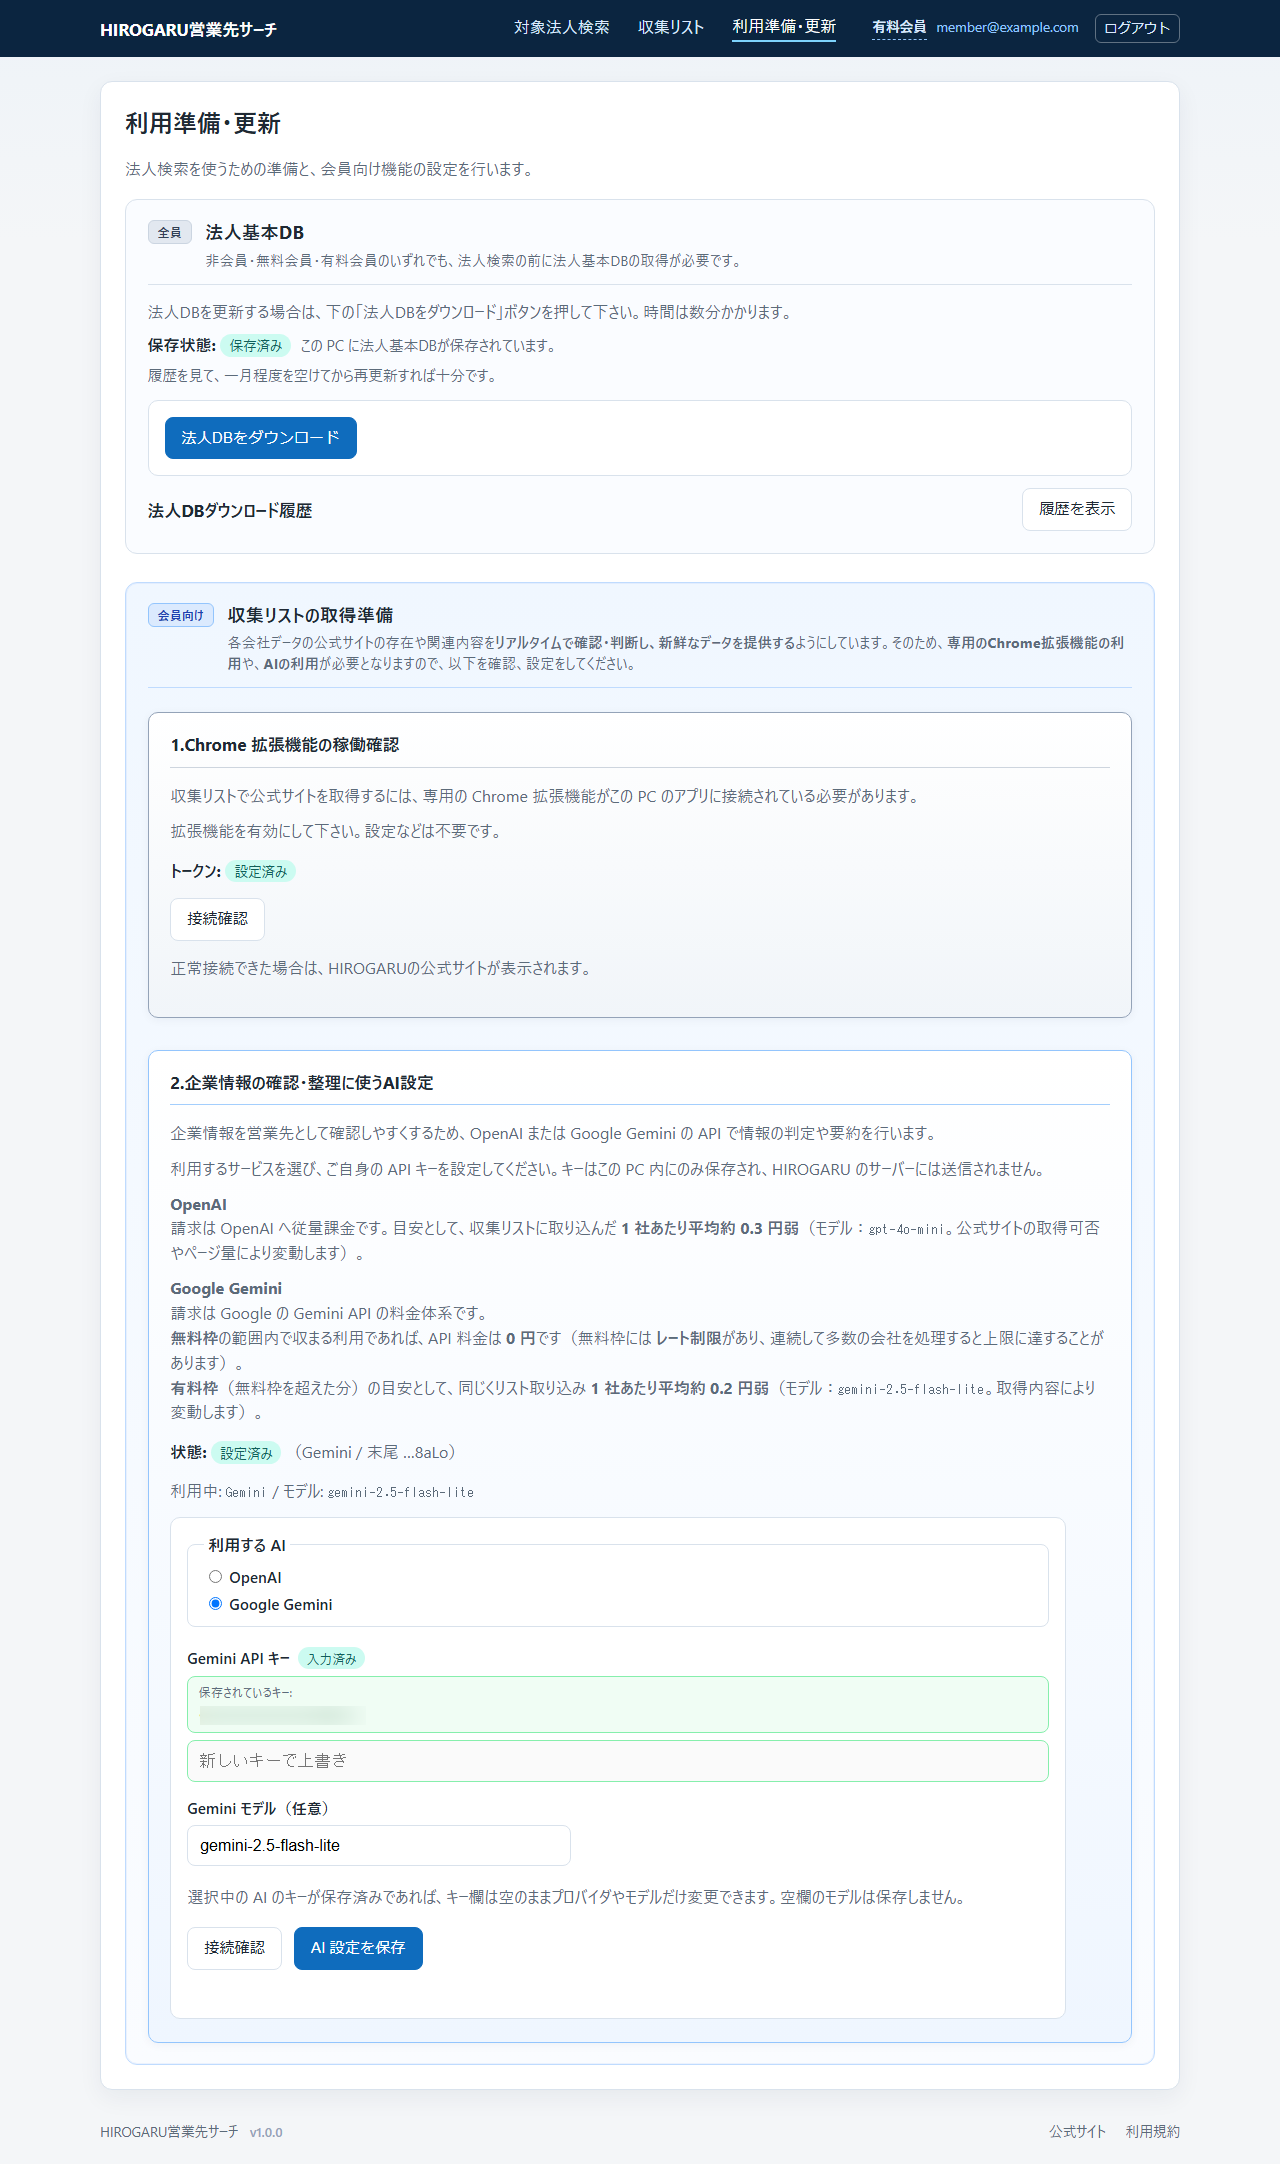Click the 2.企業情報の確認・整理に使うAI設定 heading
The height and width of the screenshot is (2164, 1280).
click(x=302, y=1083)
